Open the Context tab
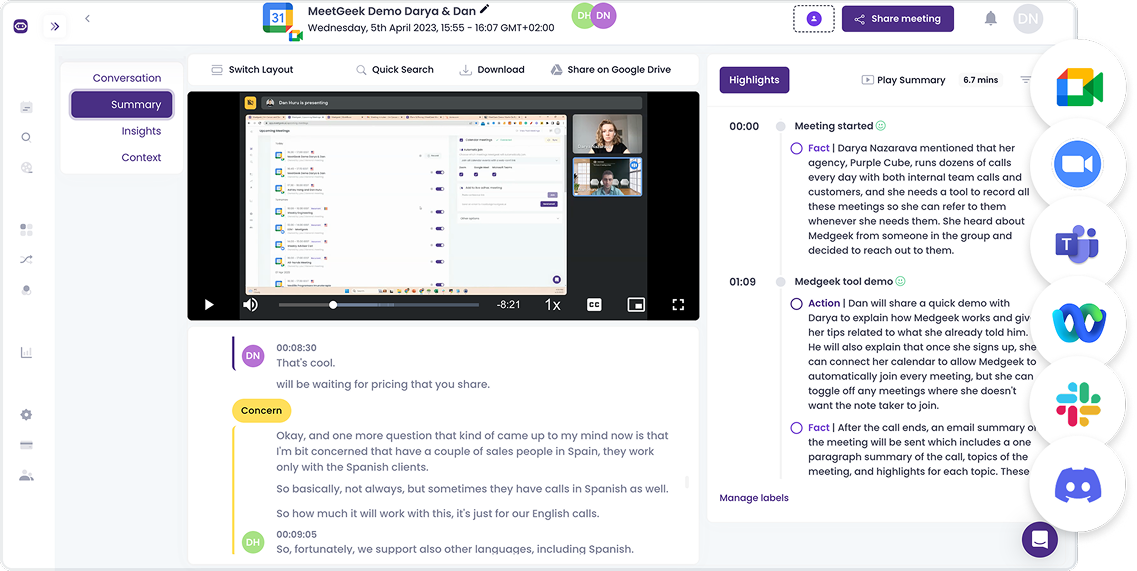 (141, 157)
